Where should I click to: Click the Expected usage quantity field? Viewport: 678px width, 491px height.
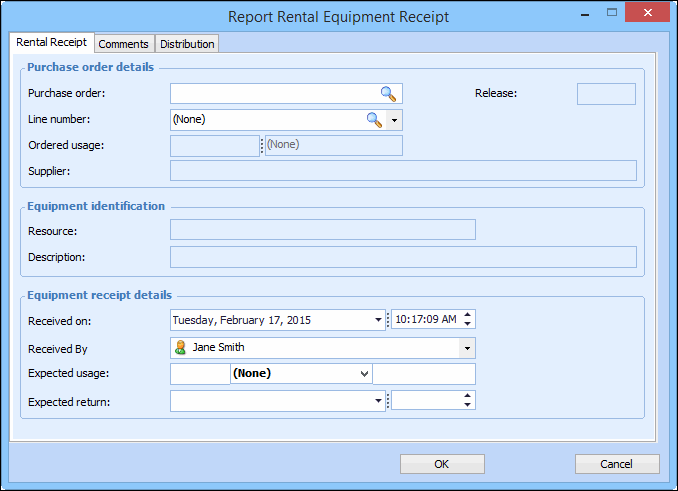point(200,374)
